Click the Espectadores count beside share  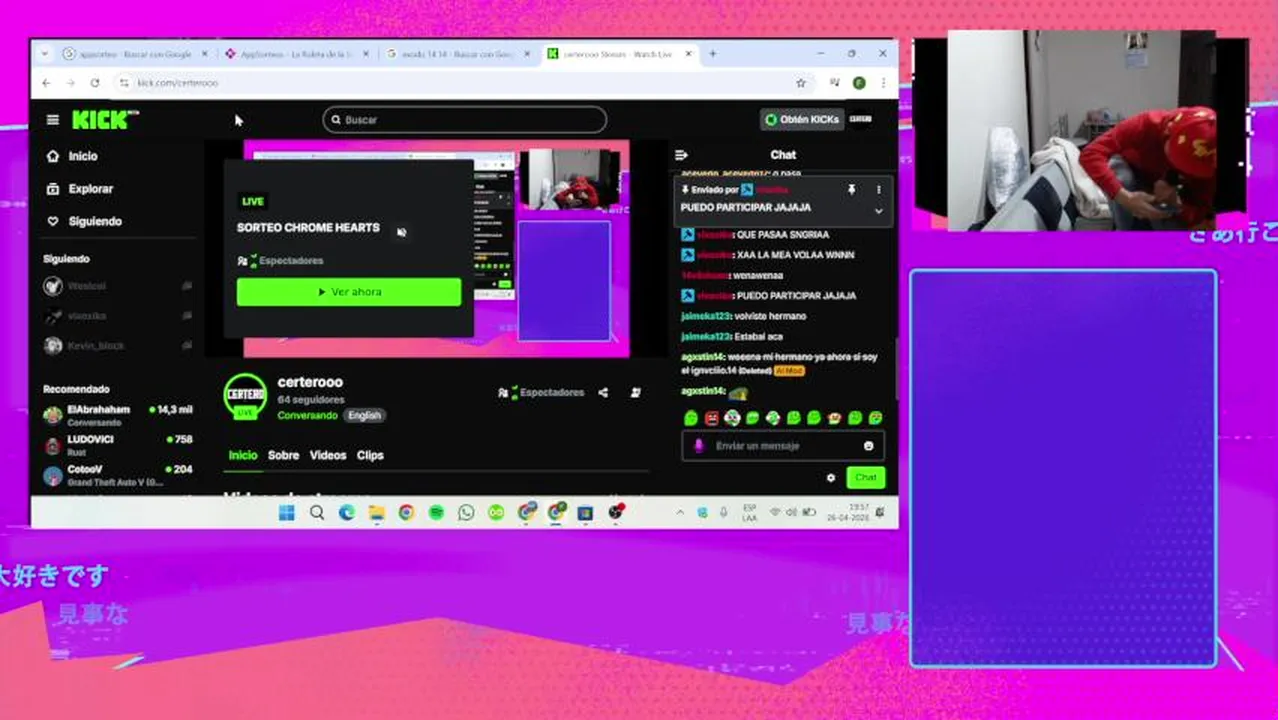click(x=541, y=393)
